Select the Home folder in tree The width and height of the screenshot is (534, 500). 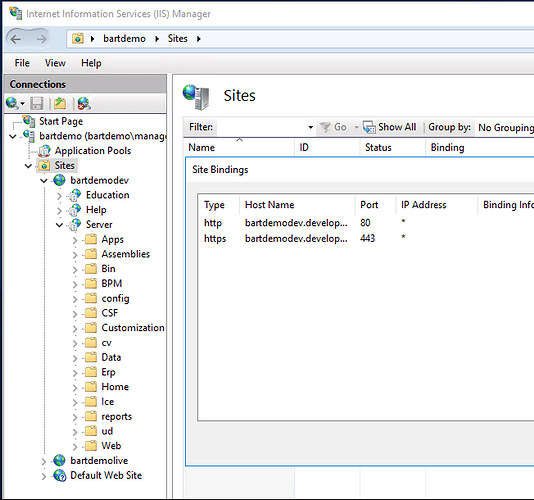pos(115,387)
